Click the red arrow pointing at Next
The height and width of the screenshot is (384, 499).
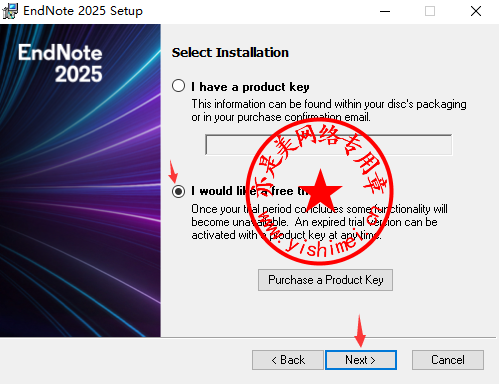(x=360, y=331)
